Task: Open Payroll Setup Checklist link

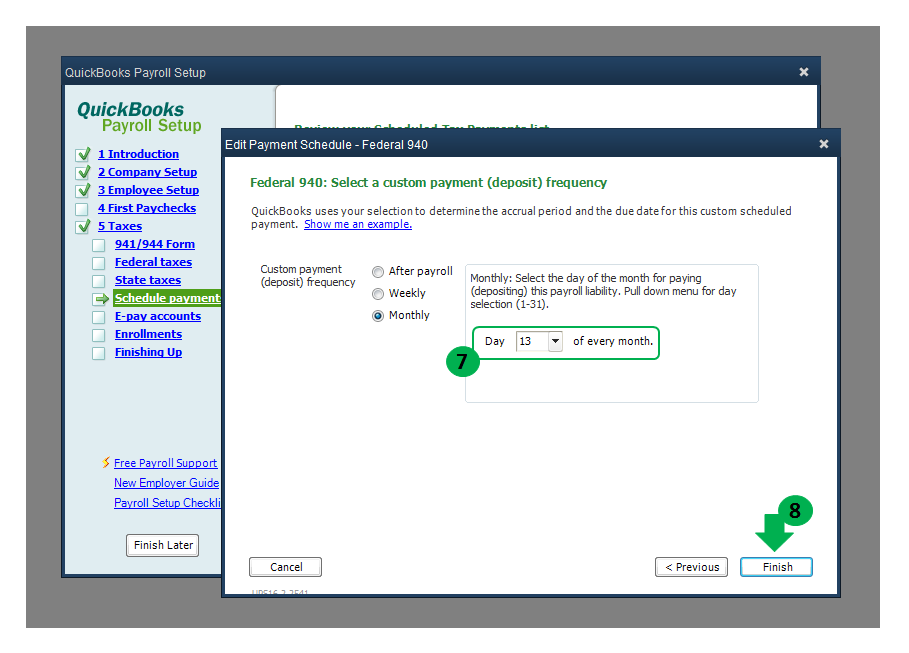Action: [x=167, y=503]
